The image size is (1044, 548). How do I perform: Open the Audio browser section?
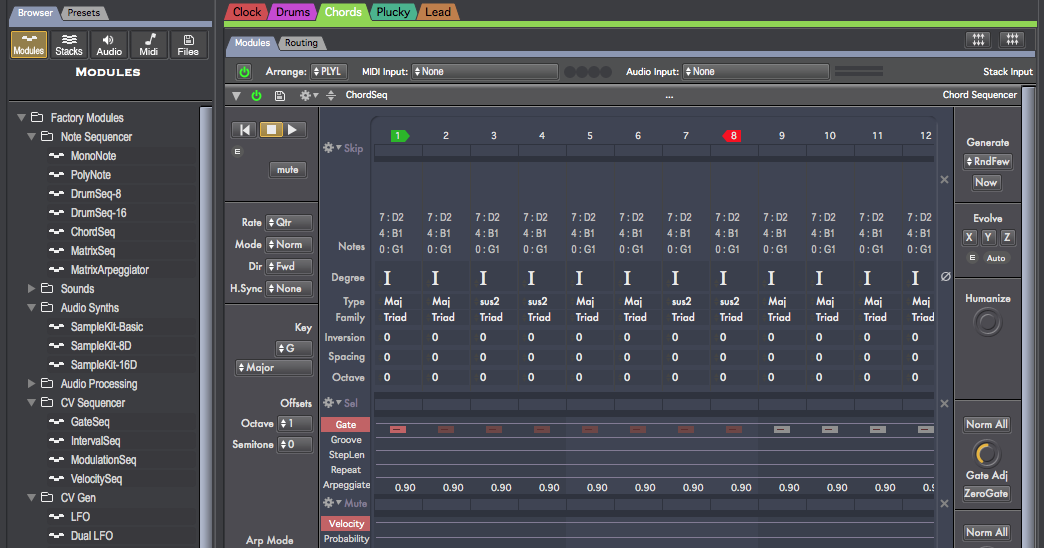click(109, 45)
